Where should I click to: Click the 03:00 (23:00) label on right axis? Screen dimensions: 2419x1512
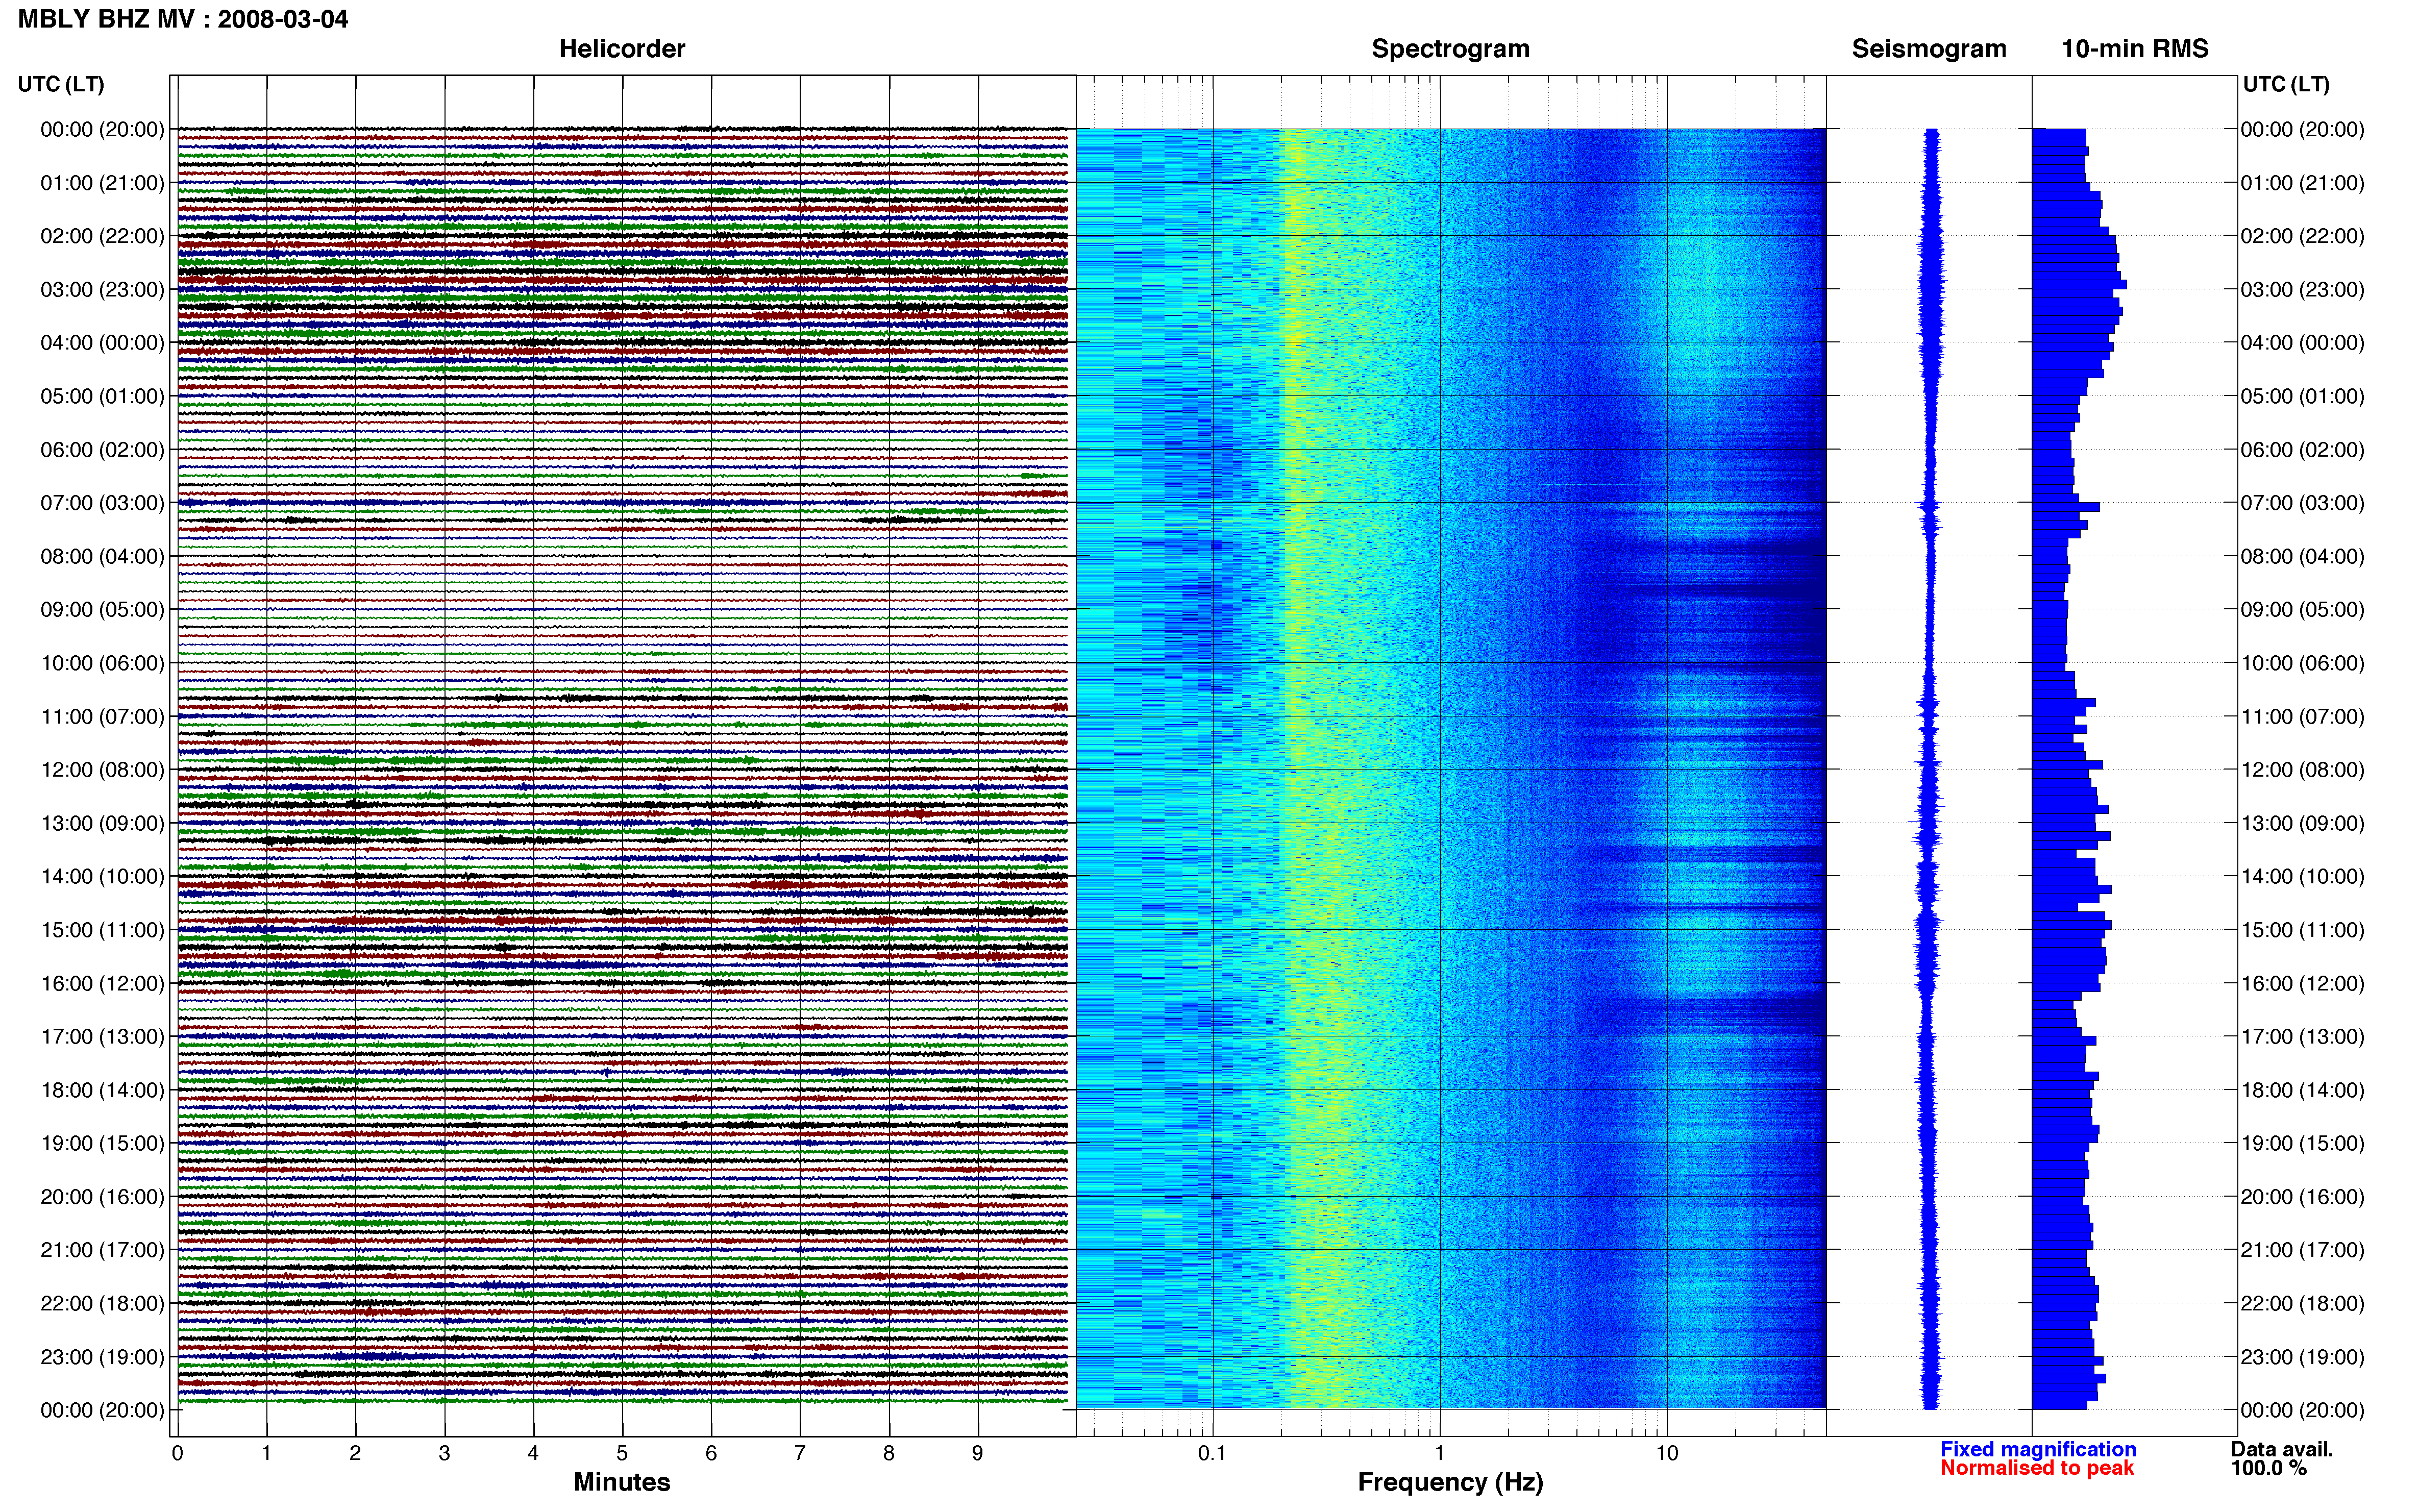point(2302,290)
